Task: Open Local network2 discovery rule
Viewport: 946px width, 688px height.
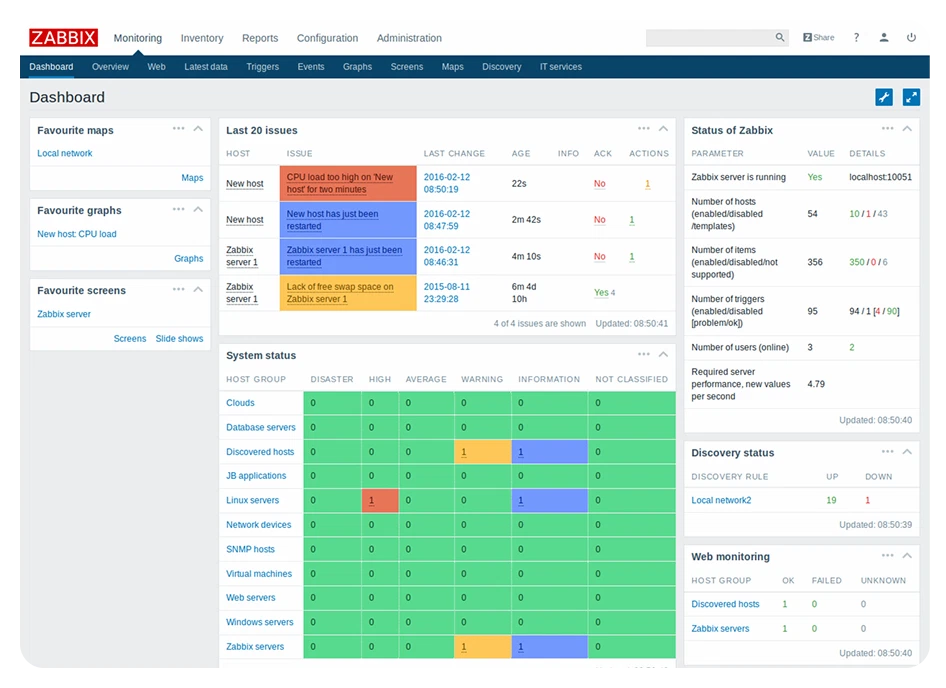Action: (x=721, y=500)
